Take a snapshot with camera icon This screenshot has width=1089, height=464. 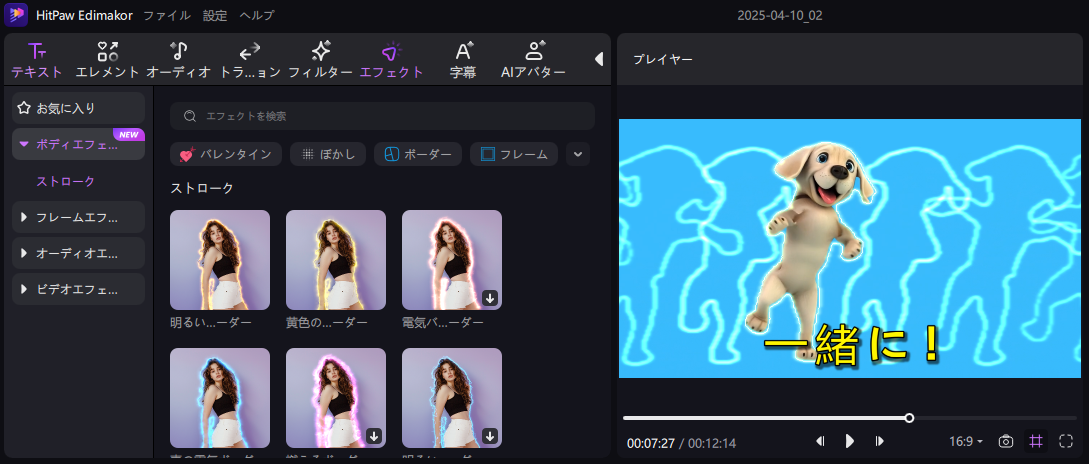coord(1005,441)
